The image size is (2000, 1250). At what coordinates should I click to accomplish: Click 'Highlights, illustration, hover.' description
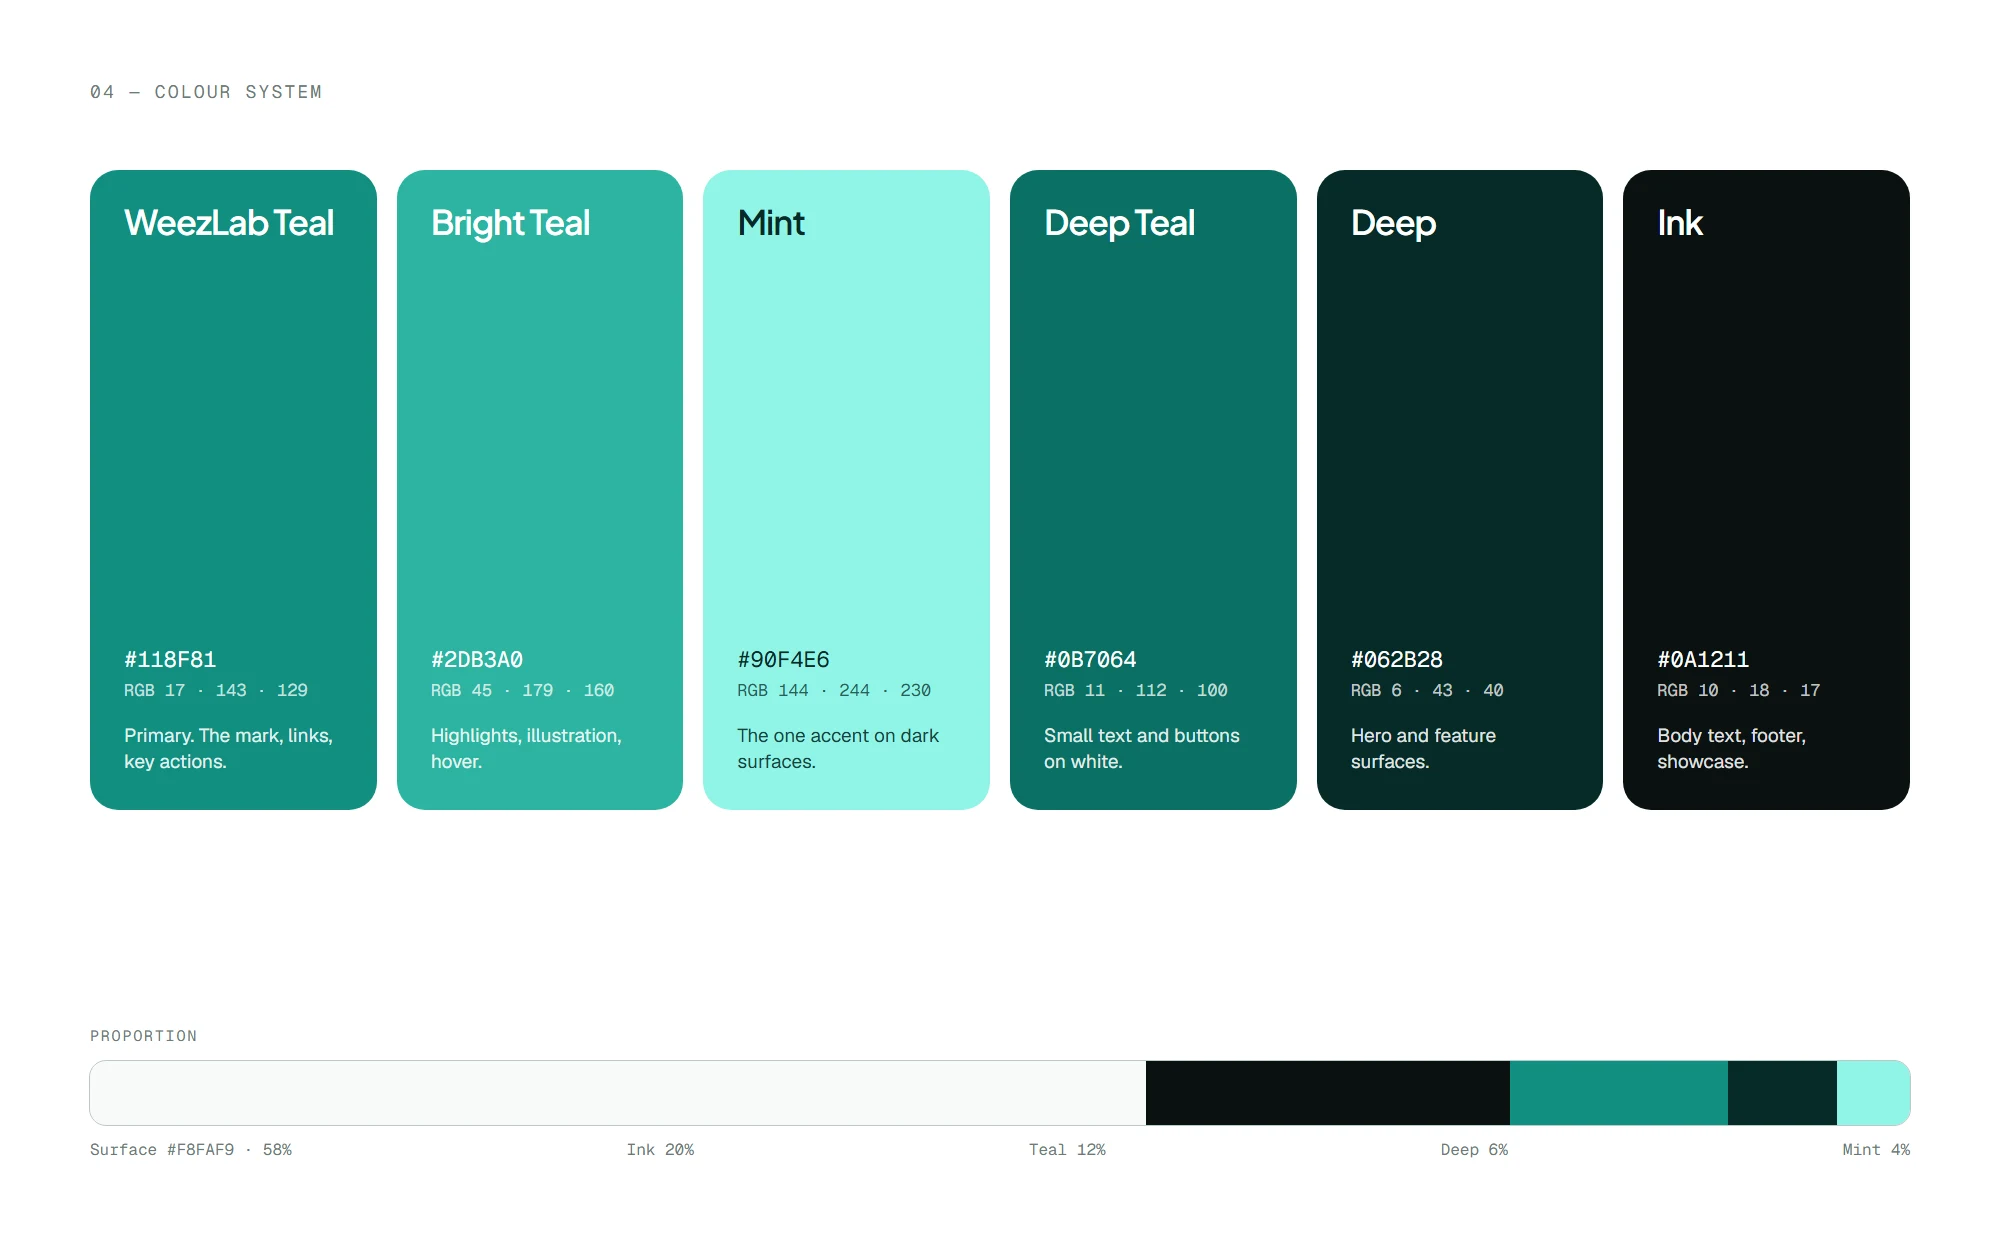[x=526, y=748]
